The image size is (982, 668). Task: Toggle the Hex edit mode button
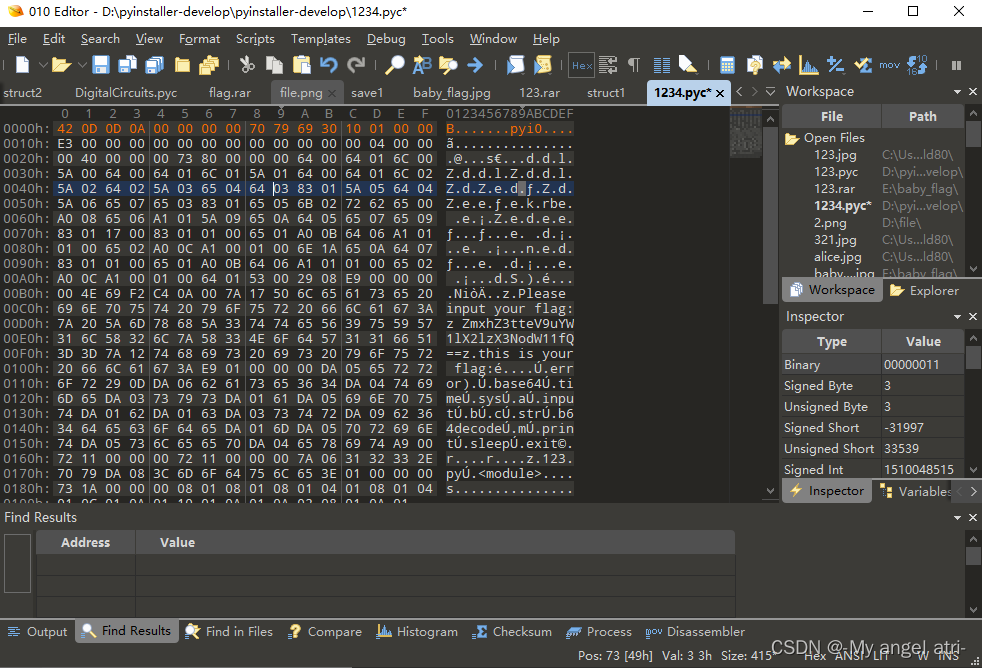(x=582, y=65)
